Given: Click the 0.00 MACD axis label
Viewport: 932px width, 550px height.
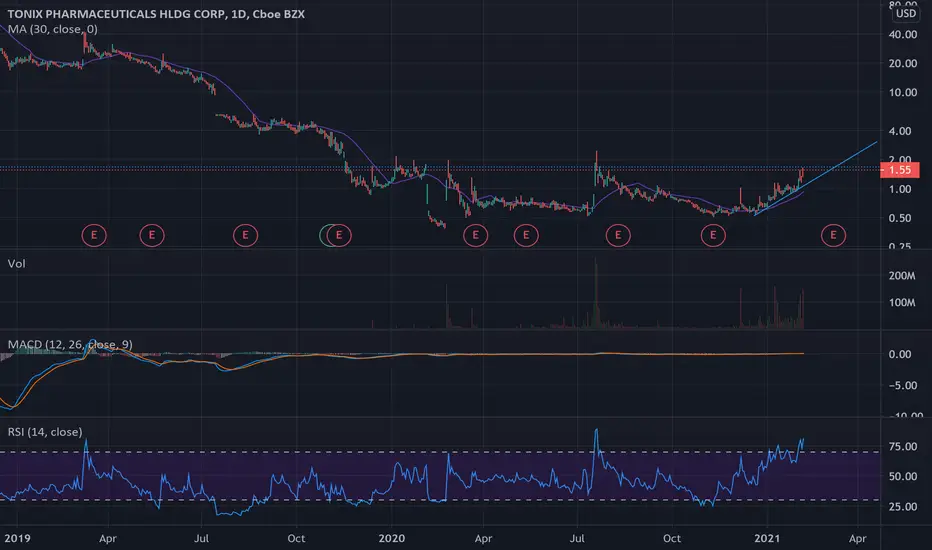Looking at the screenshot, I should pos(900,354).
